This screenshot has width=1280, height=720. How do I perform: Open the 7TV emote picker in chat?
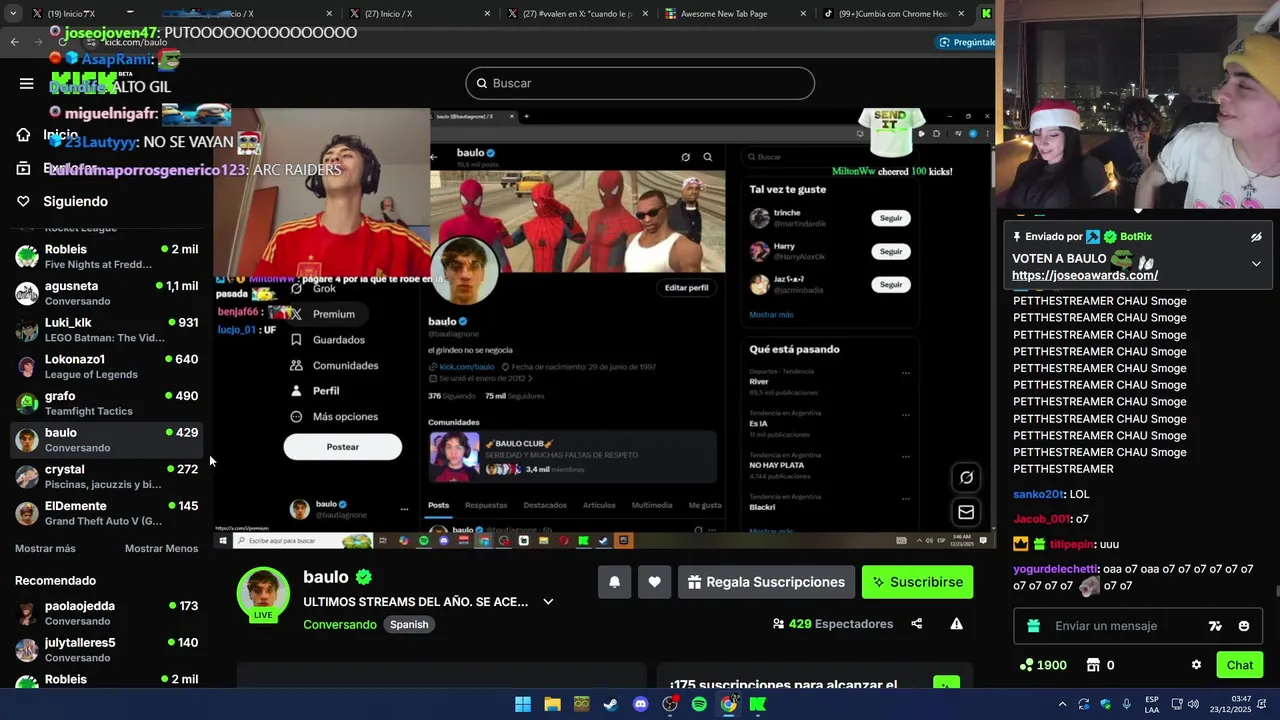[1215, 626]
